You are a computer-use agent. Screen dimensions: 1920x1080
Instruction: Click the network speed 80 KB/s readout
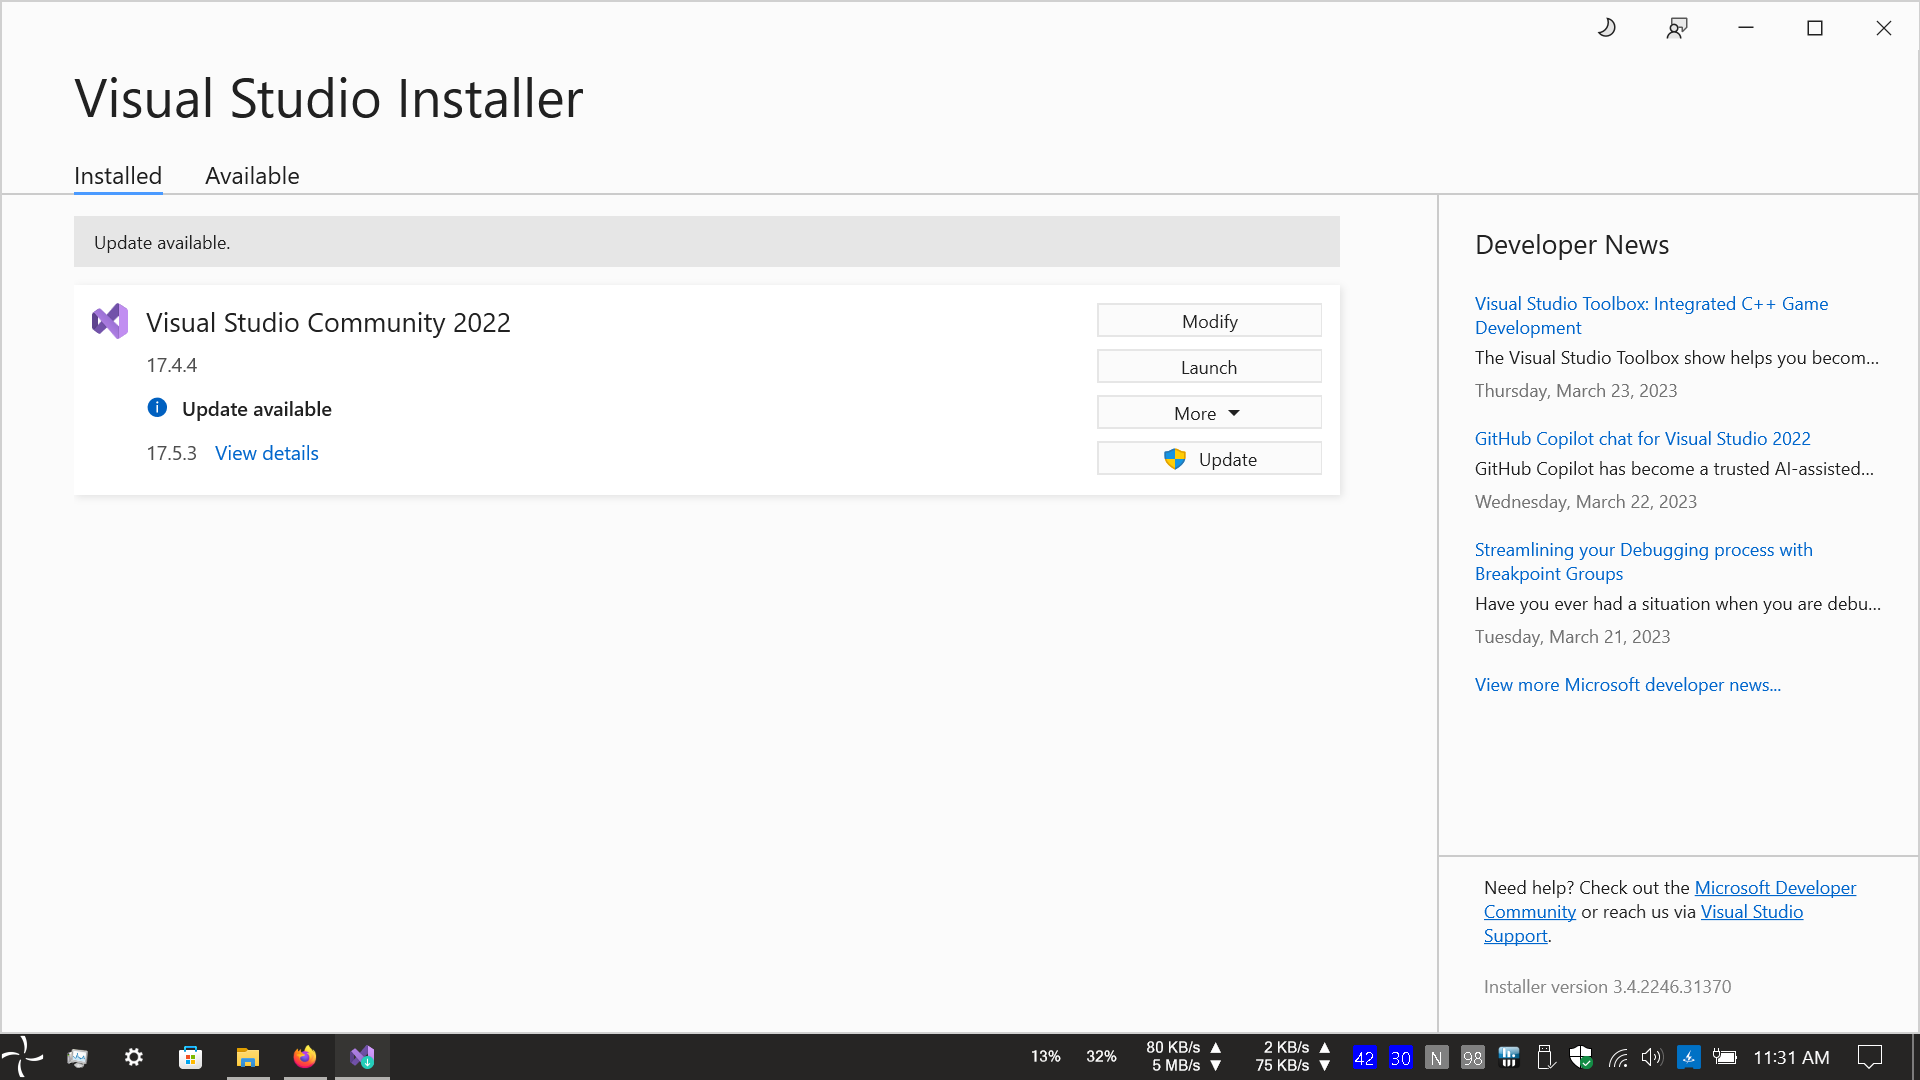coord(1184,1056)
